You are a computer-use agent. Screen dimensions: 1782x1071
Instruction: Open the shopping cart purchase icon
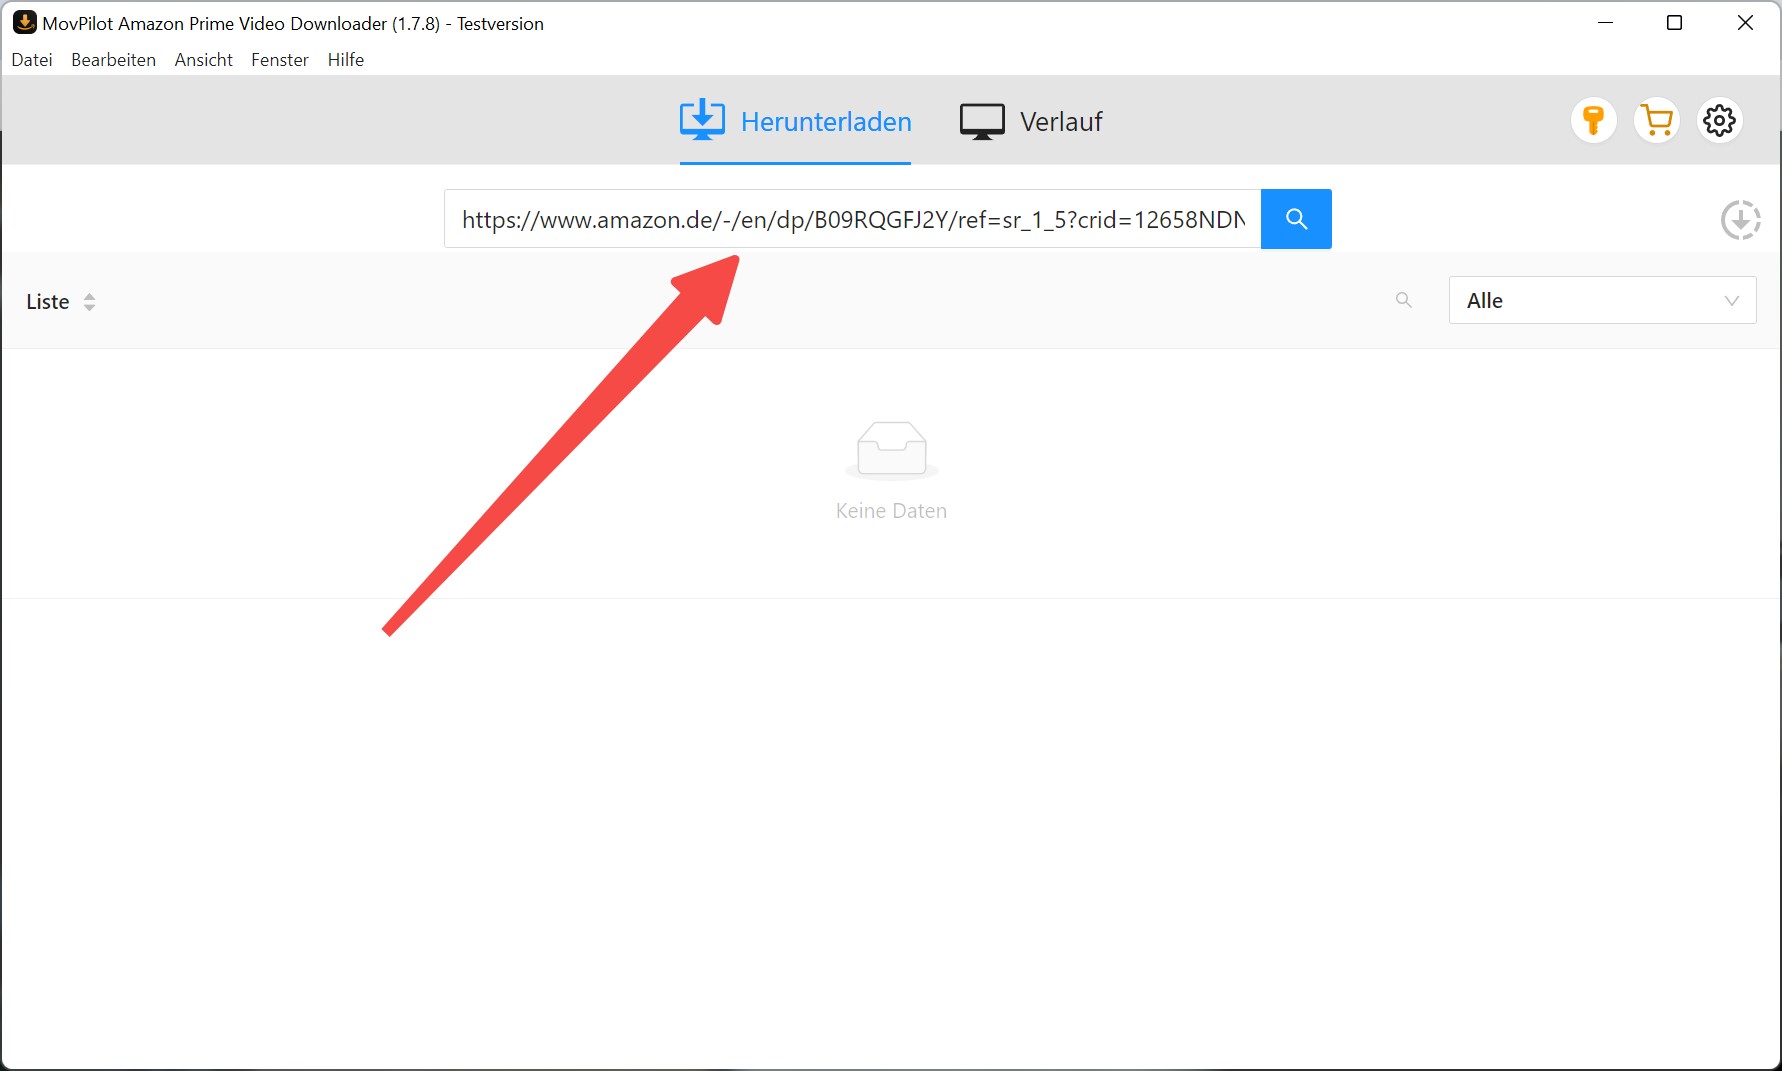[1657, 121]
